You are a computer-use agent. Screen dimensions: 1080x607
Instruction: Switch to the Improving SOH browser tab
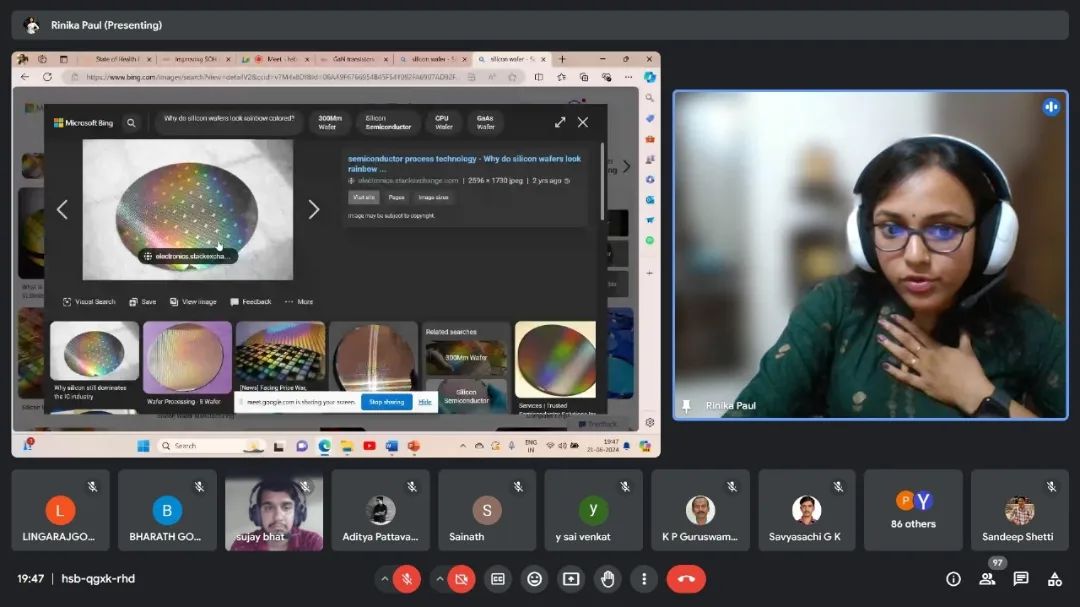click(196, 59)
